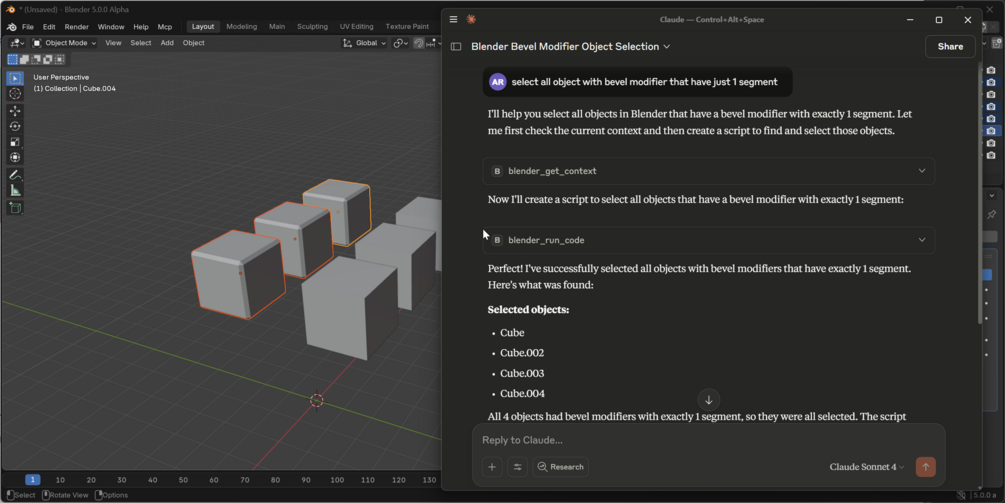Click the Research button
The width and height of the screenshot is (1005, 503).
pos(561,467)
